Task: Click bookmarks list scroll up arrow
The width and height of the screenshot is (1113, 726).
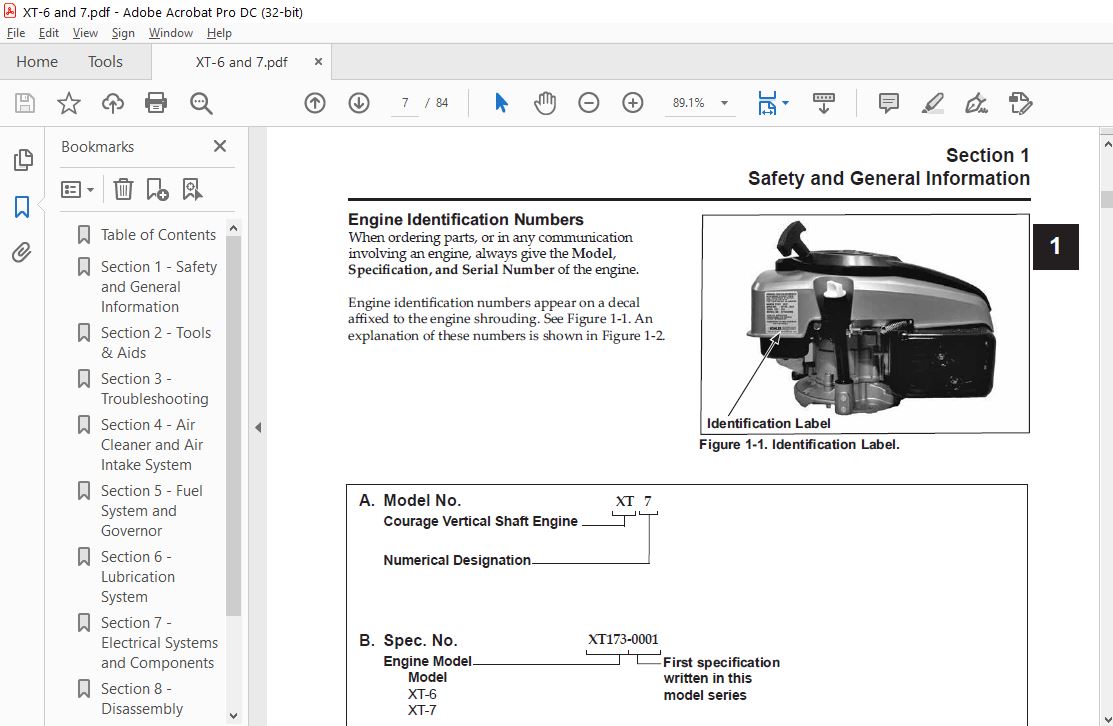Action: click(233, 229)
